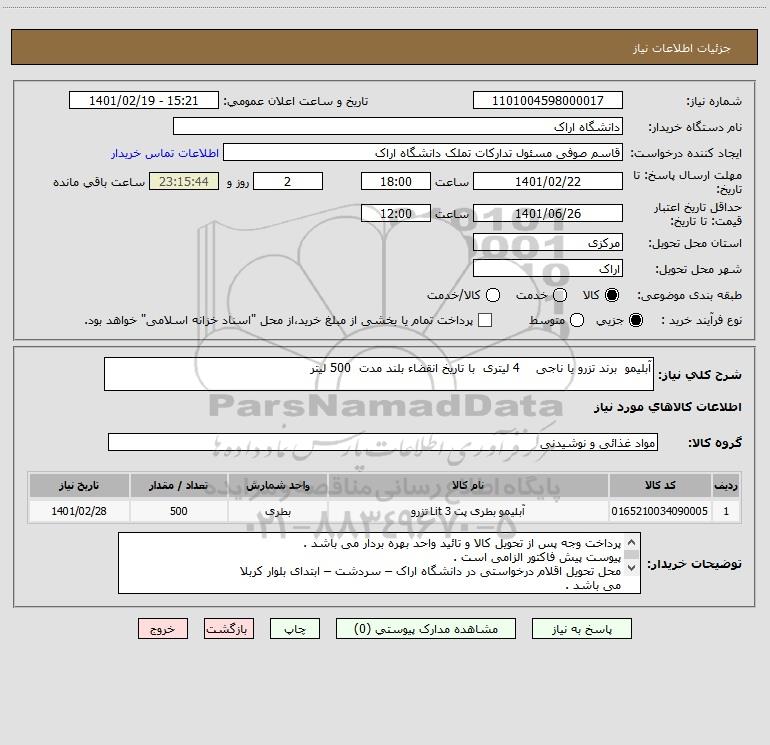
Task: Click the واحد شمارش column header
Action: tap(277, 485)
